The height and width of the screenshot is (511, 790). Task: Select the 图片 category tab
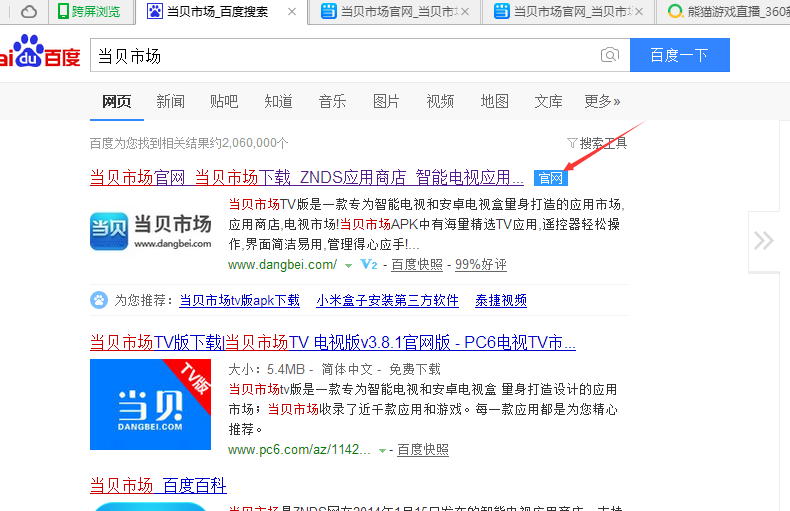tap(386, 101)
